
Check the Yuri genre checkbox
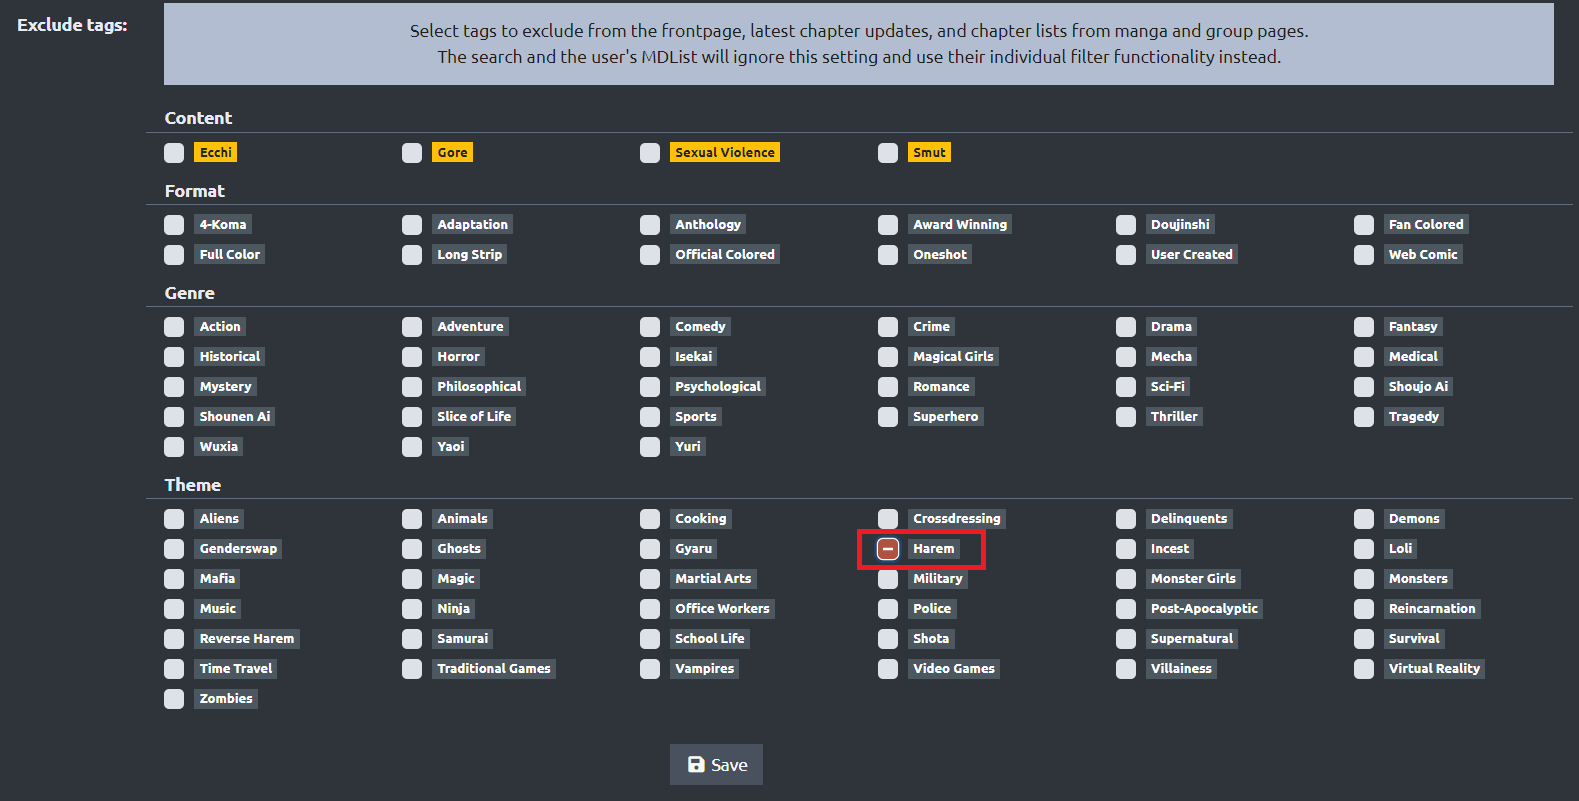(650, 447)
